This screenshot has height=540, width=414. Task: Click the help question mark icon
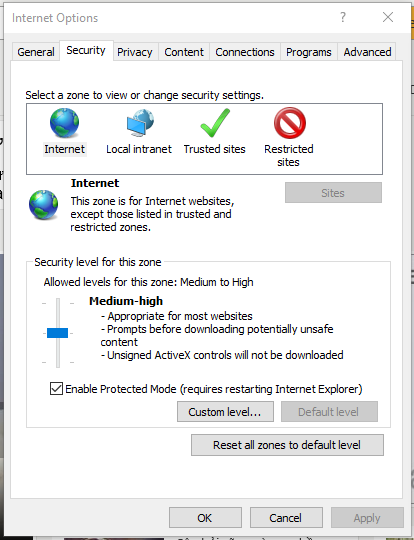[343, 17]
